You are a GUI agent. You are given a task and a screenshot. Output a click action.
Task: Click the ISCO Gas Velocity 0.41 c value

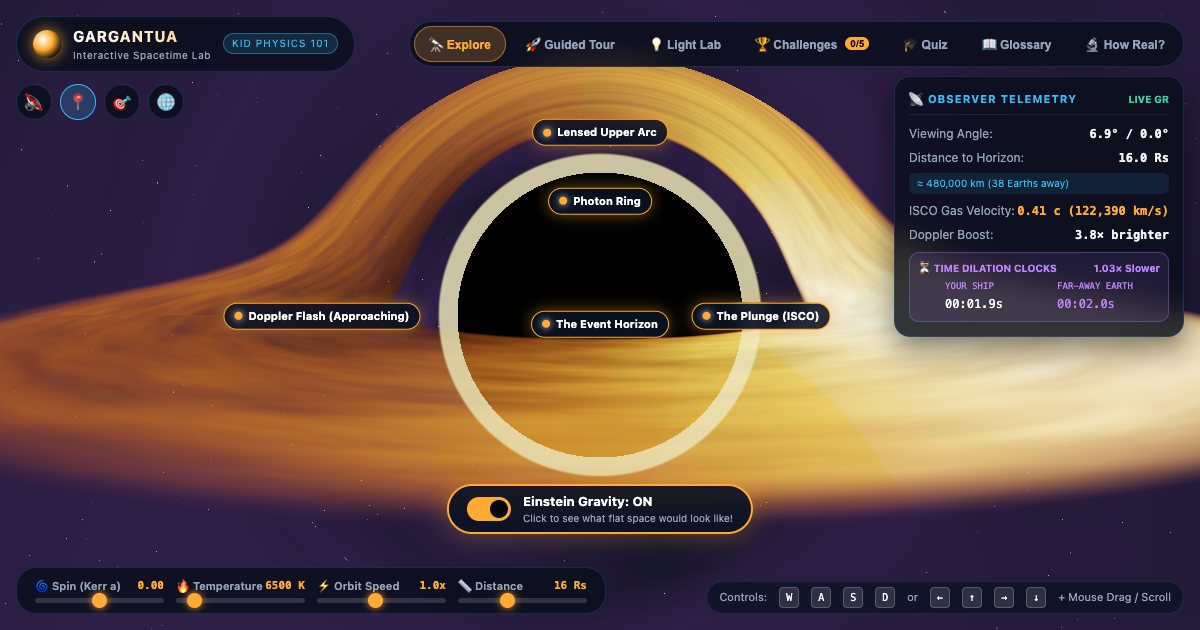[1093, 211]
